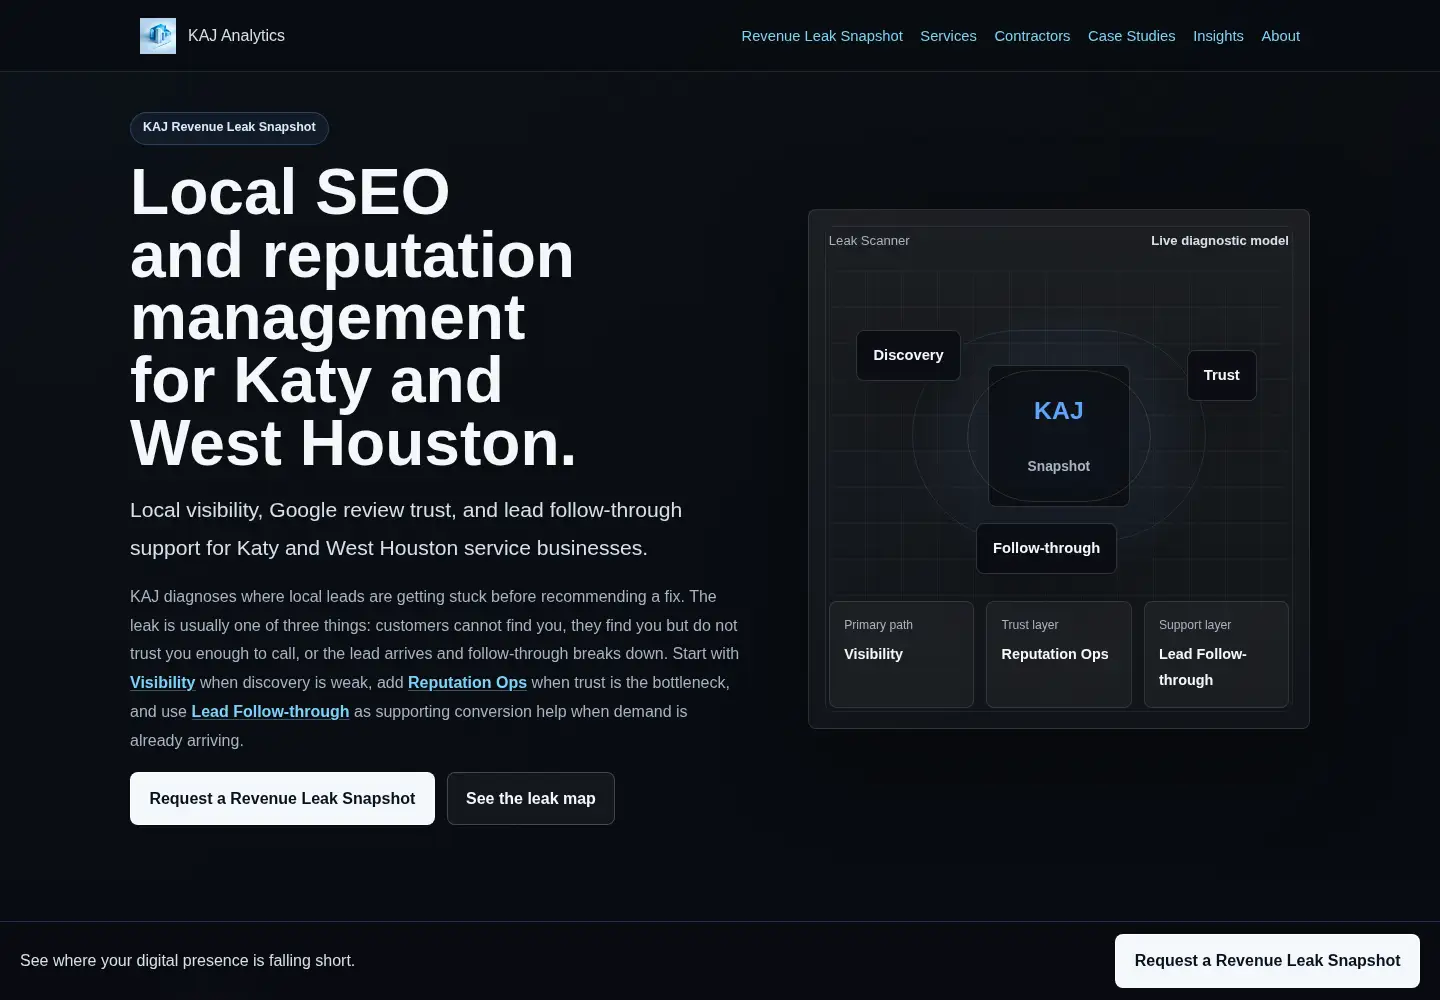Open the KAJ Analytics home link text

[x=236, y=36]
